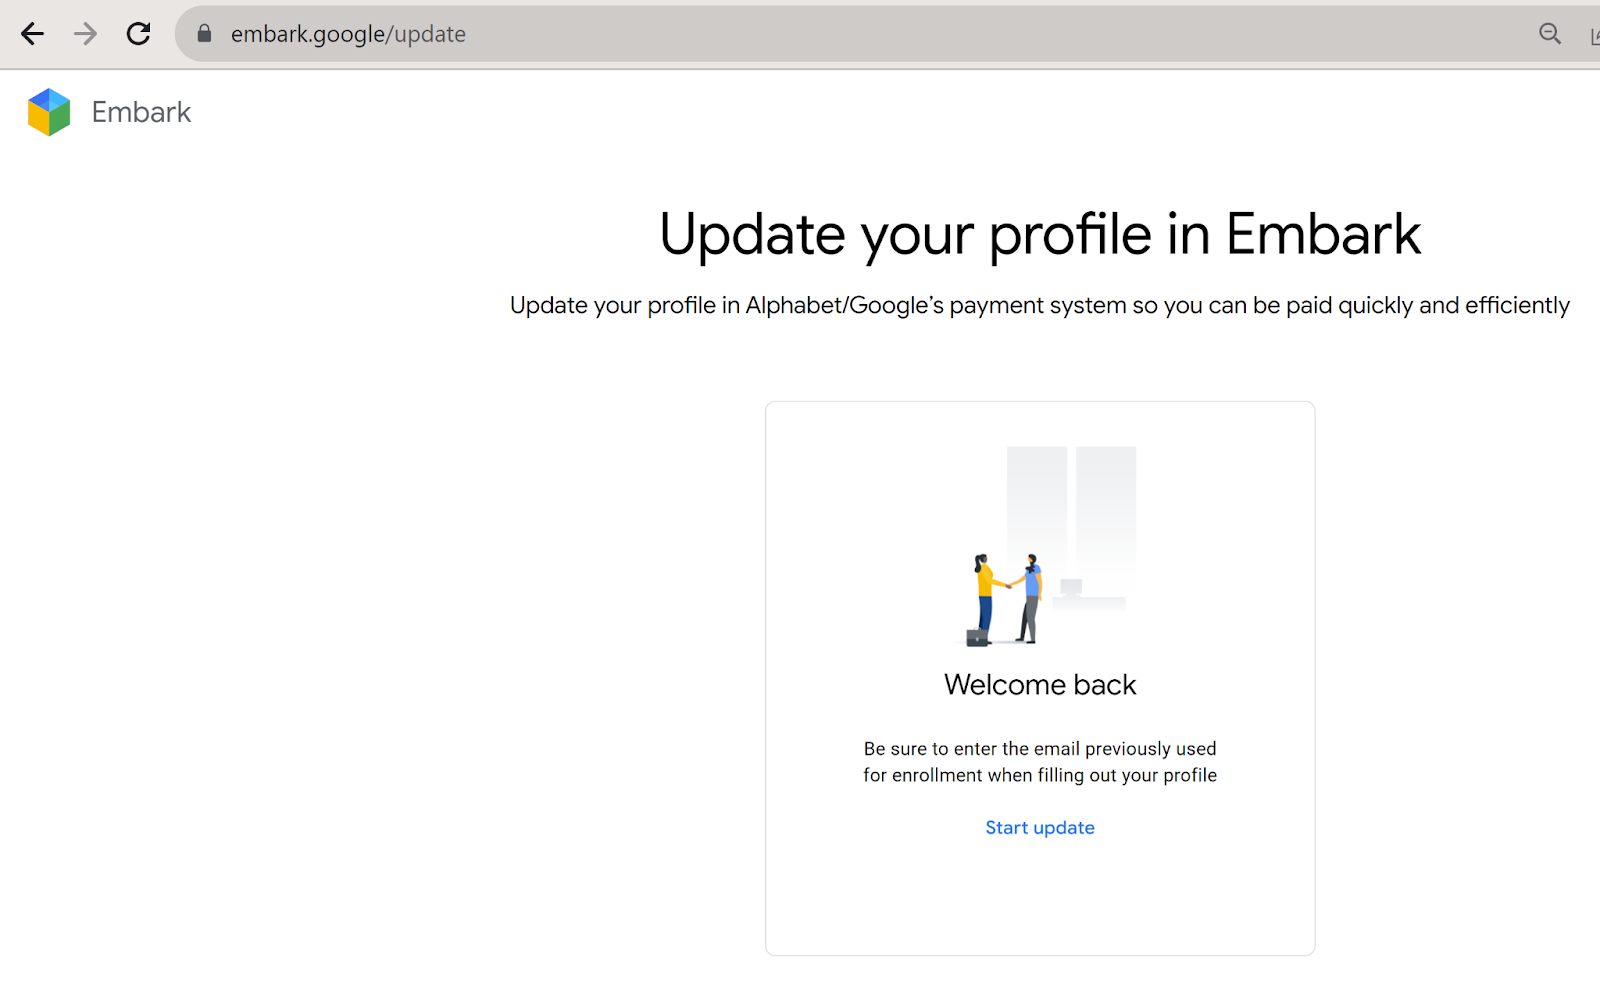
Task: View site info via the lock icon
Action: (204, 34)
